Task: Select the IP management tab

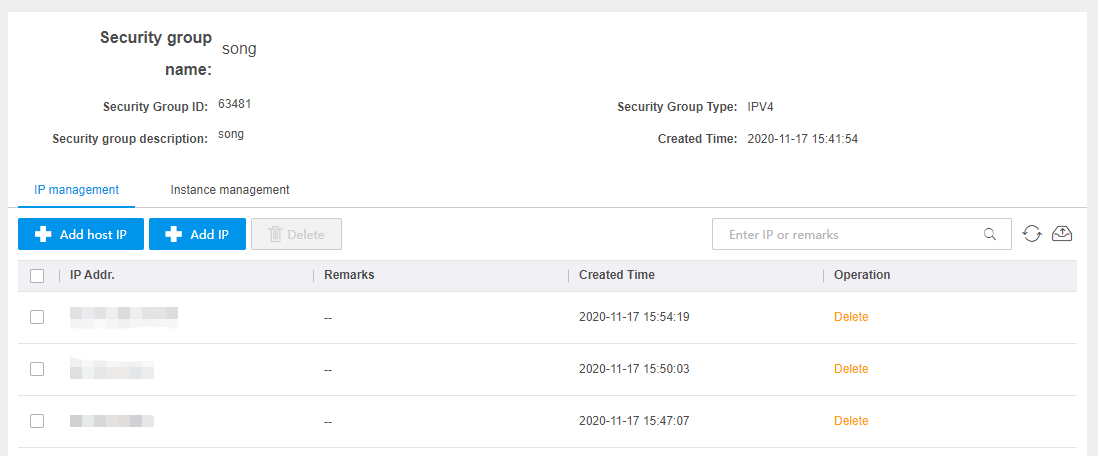Action: tap(76, 190)
